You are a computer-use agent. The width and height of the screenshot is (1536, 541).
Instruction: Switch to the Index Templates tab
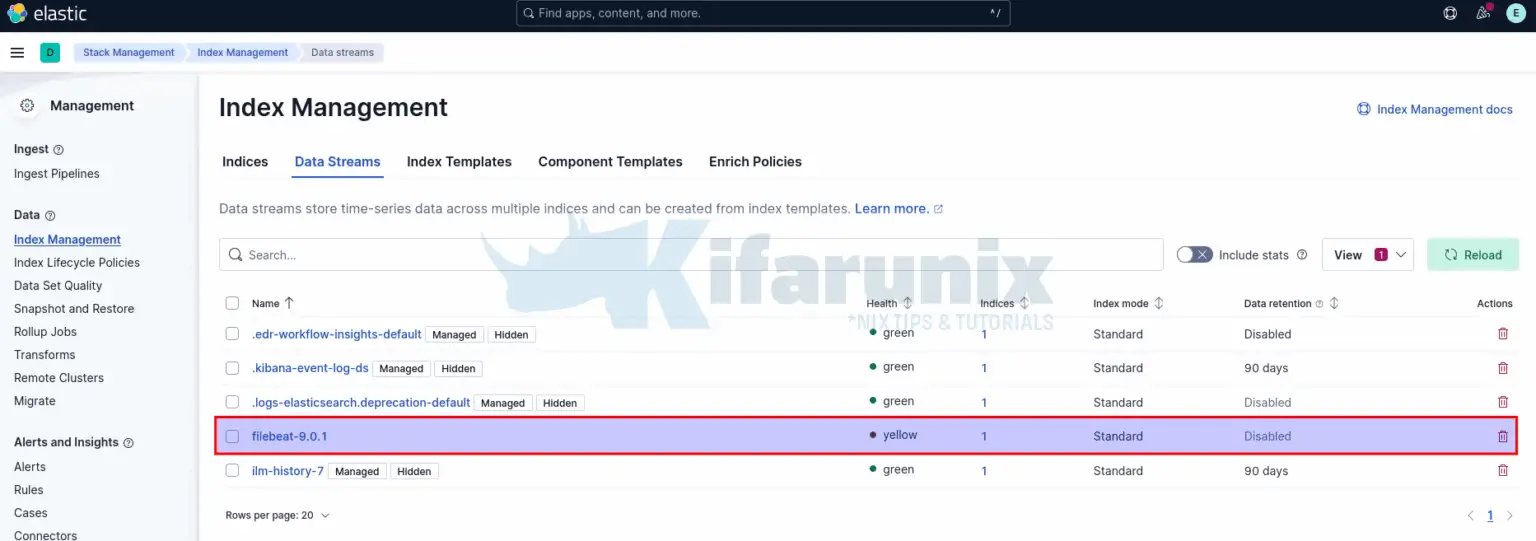(459, 162)
